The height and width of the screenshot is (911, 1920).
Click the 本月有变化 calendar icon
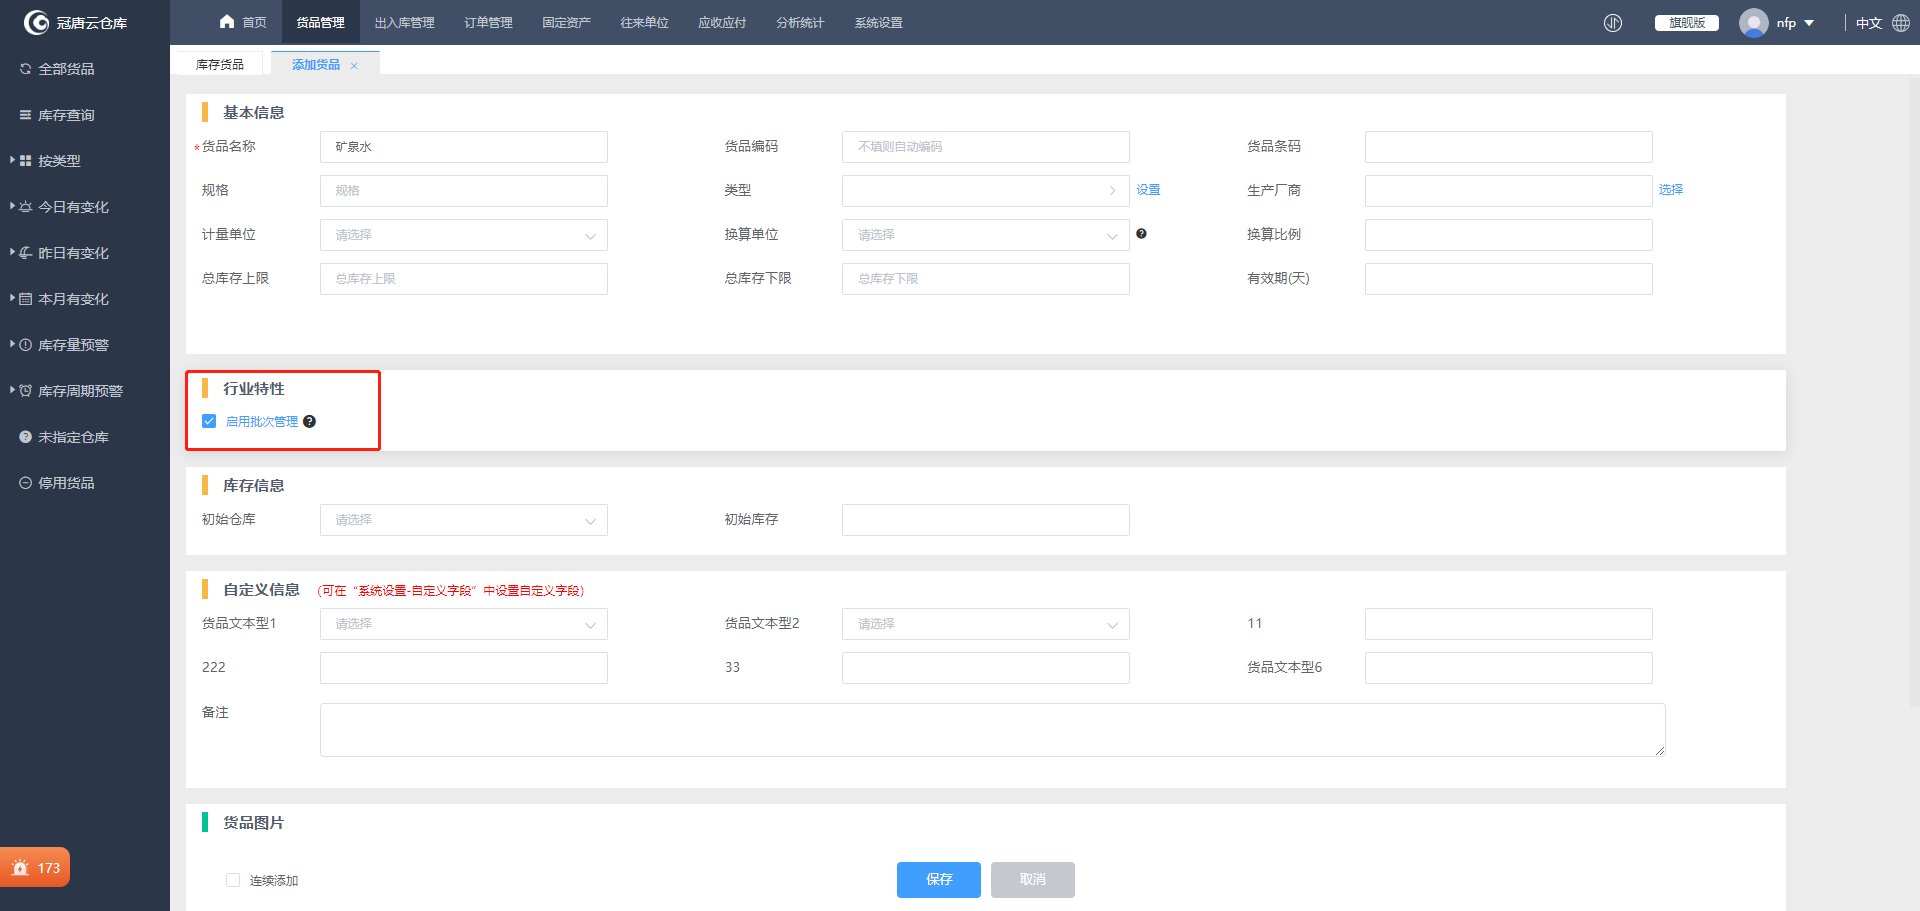pyautogui.click(x=26, y=299)
